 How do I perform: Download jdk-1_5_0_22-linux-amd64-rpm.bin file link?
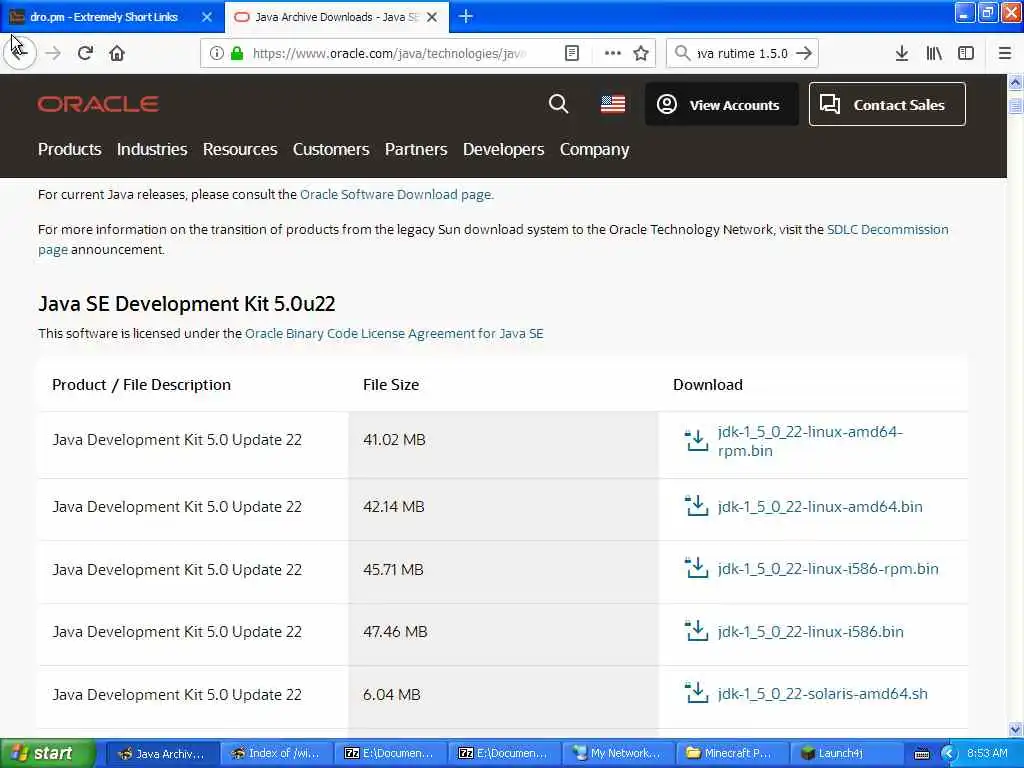pos(810,441)
